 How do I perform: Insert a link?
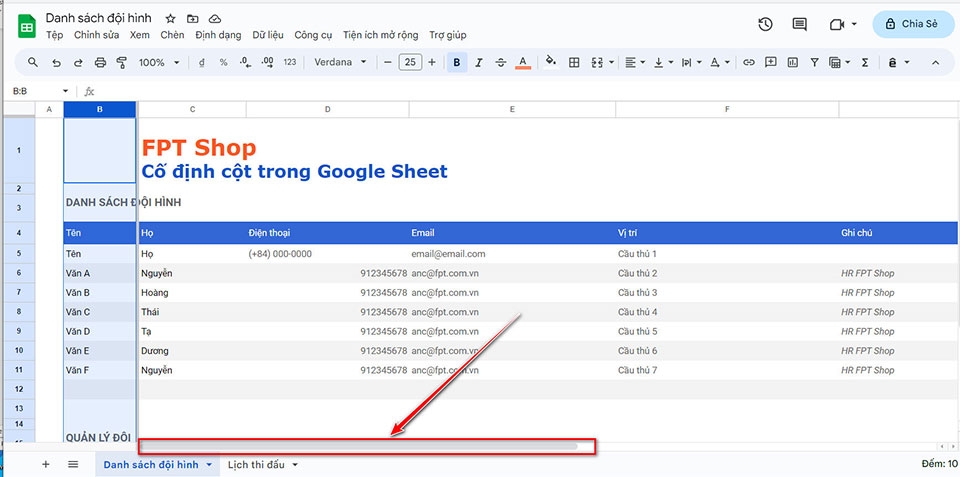[748, 62]
